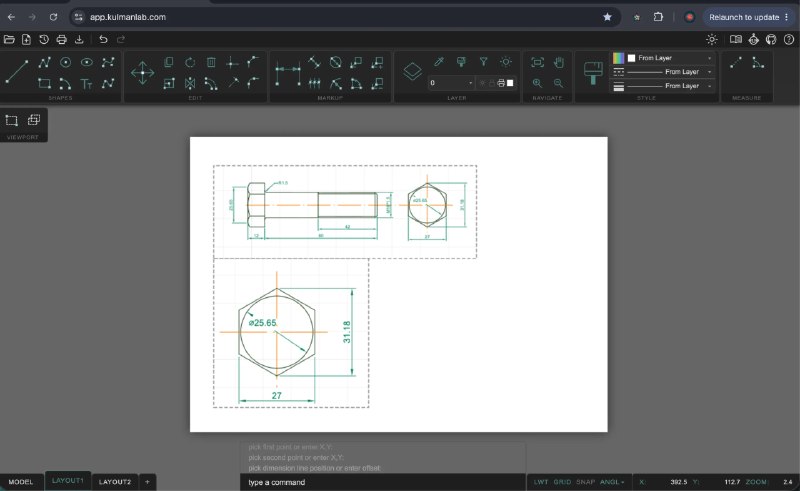
Task: Open Chrome's three-dot menu
Action: tap(787, 17)
